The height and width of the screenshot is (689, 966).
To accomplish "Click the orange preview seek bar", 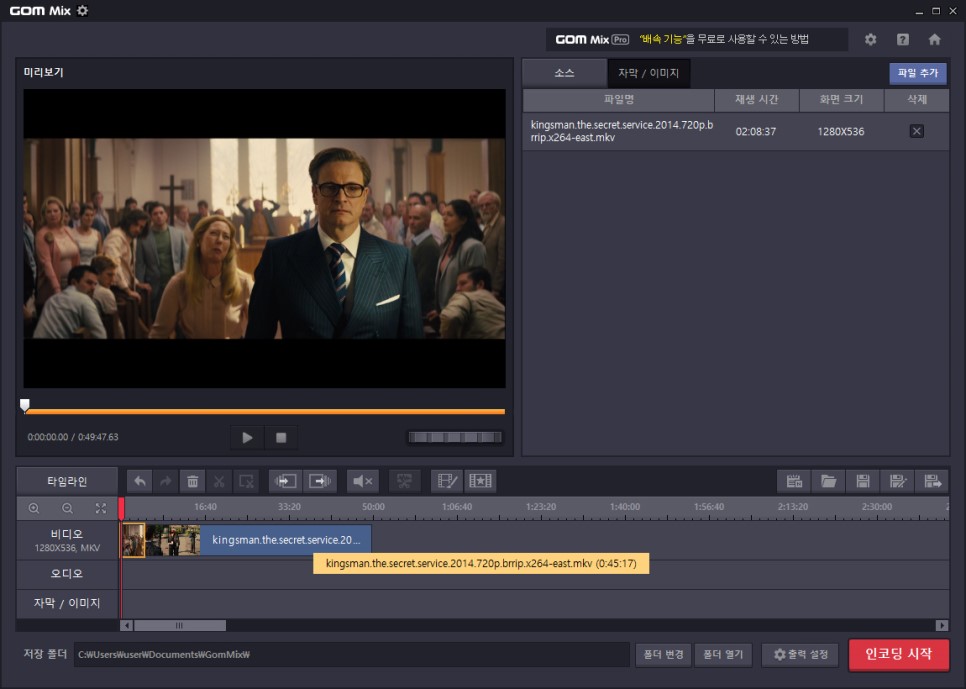I will 265,411.
